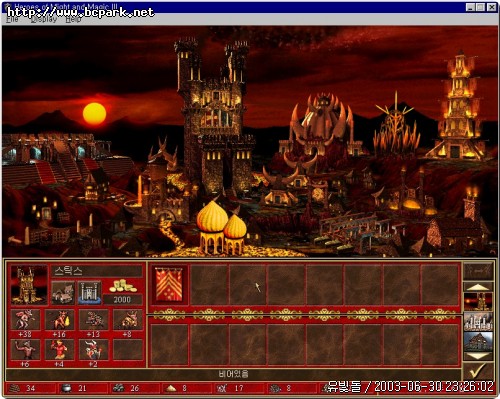This screenshot has width=500, height=399.
Task: Click the gold coins income icon
Action: (123, 286)
